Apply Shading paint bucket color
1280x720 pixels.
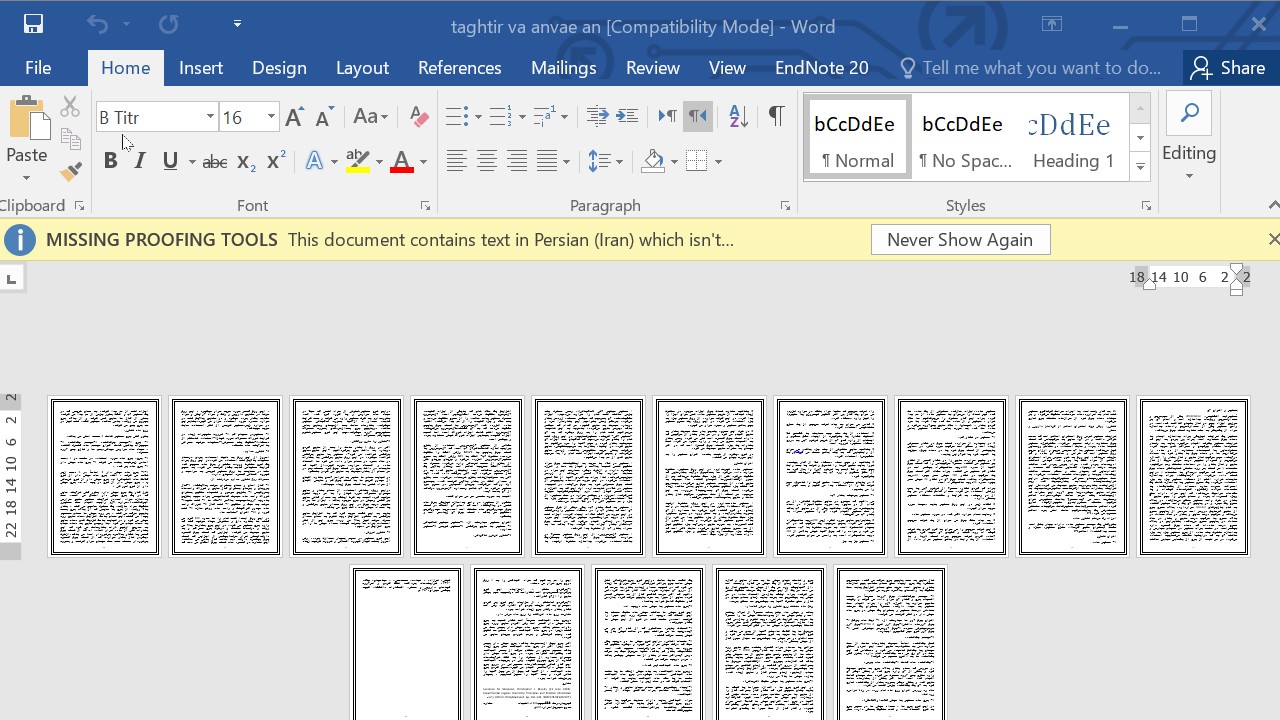point(654,162)
